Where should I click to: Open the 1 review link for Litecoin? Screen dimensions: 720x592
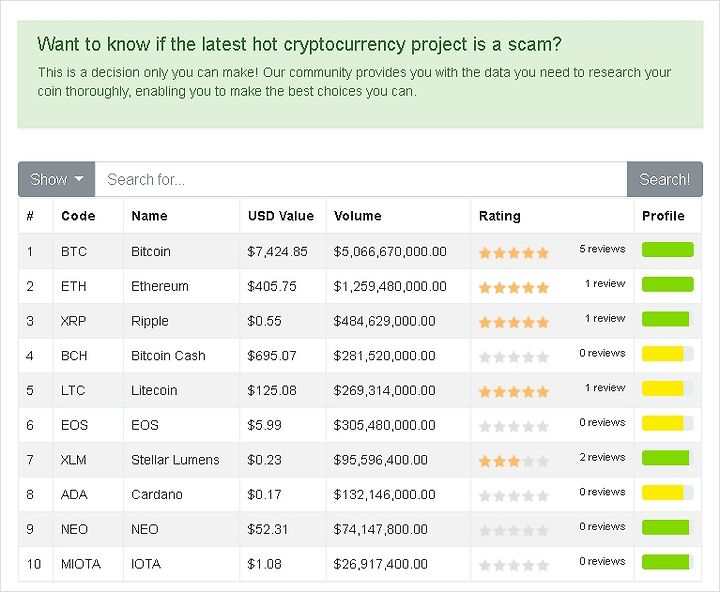click(x=605, y=388)
